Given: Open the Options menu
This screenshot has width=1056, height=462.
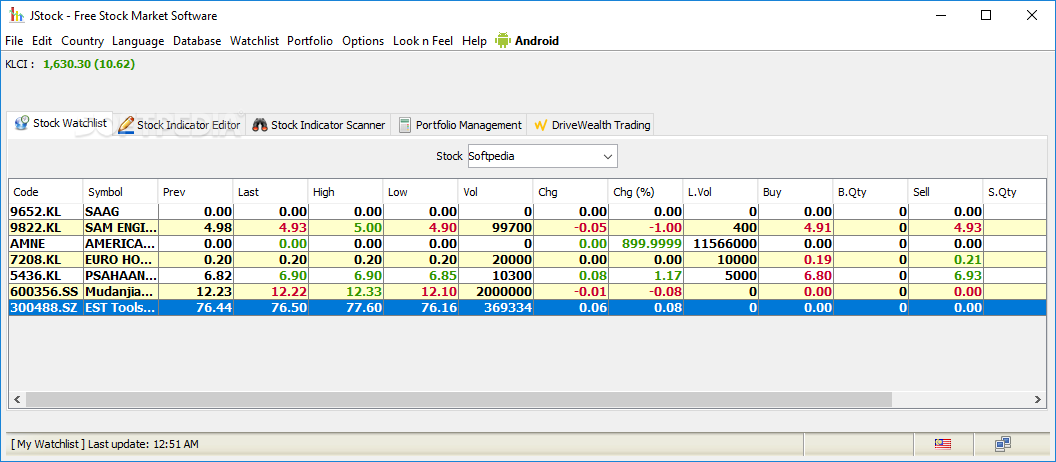Looking at the screenshot, I should click(363, 41).
